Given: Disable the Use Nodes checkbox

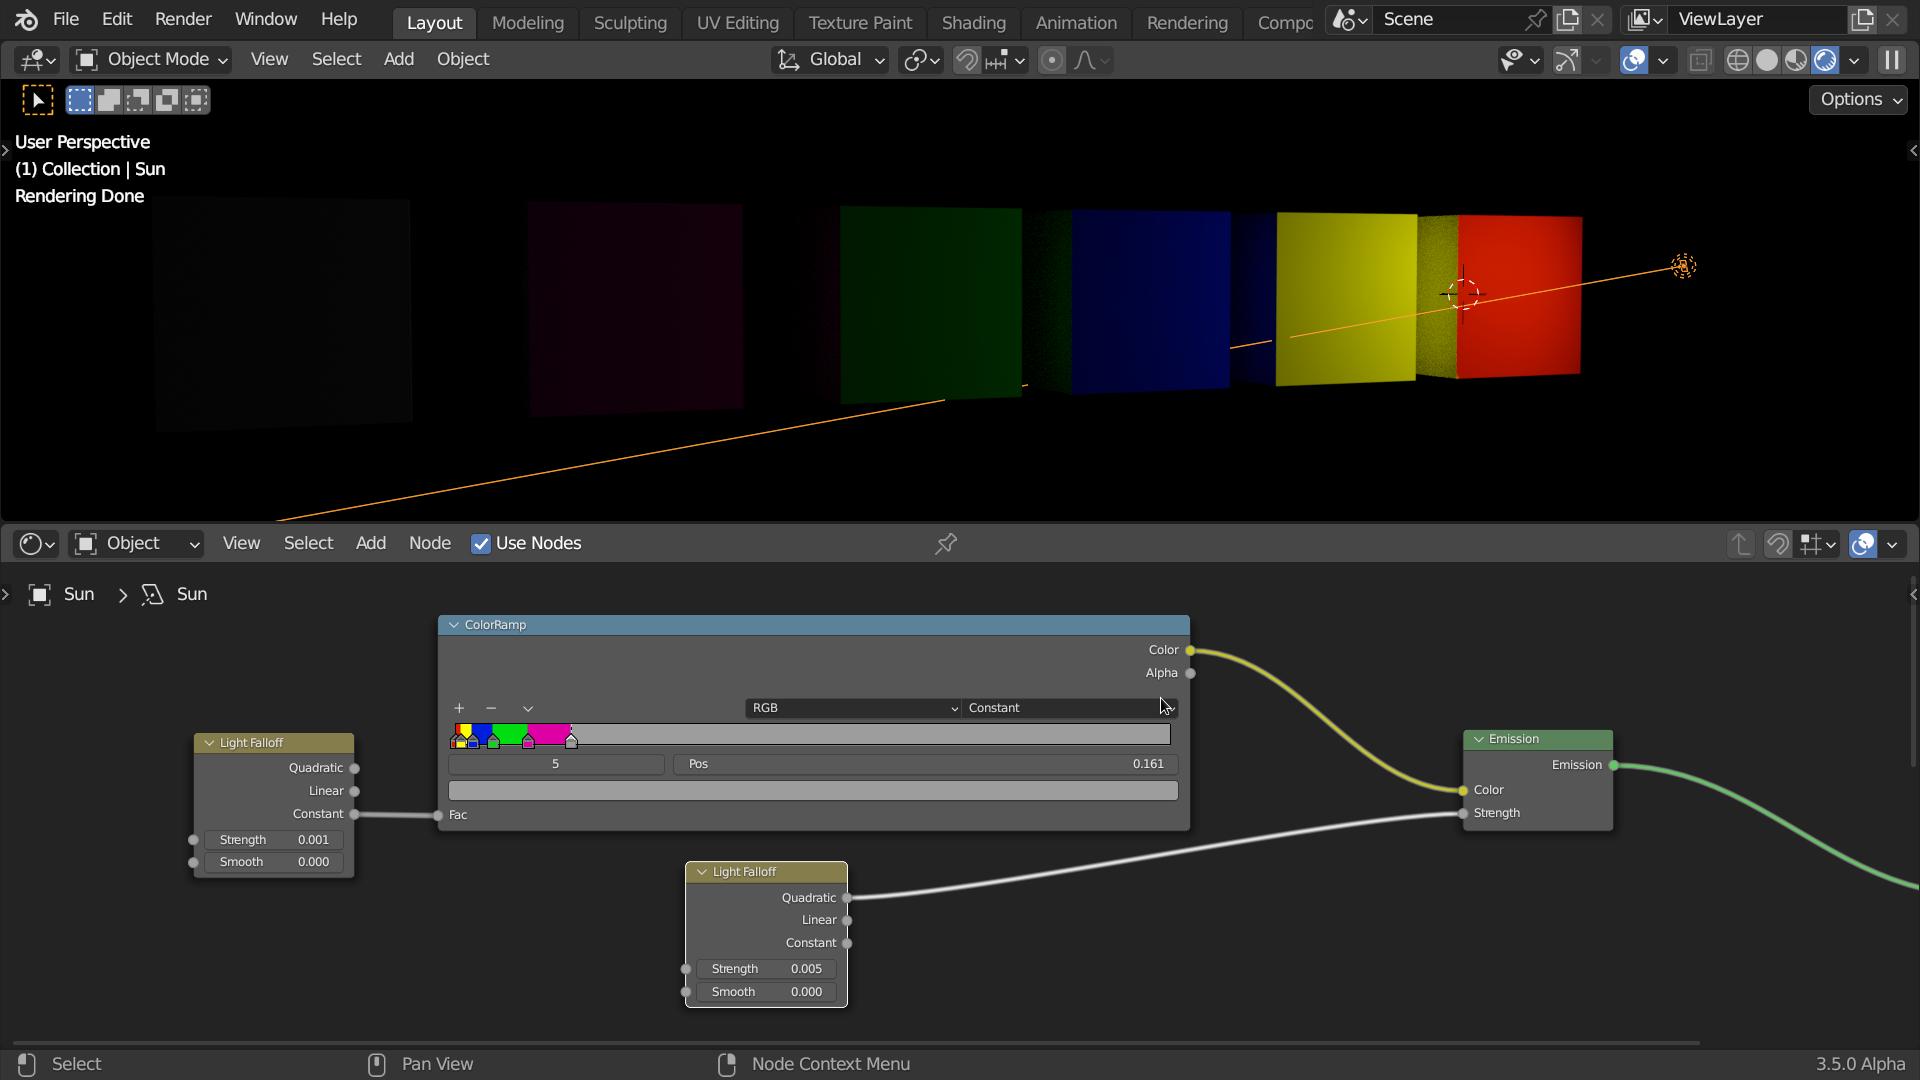Looking at the screenshot, I should pos(481,543).
